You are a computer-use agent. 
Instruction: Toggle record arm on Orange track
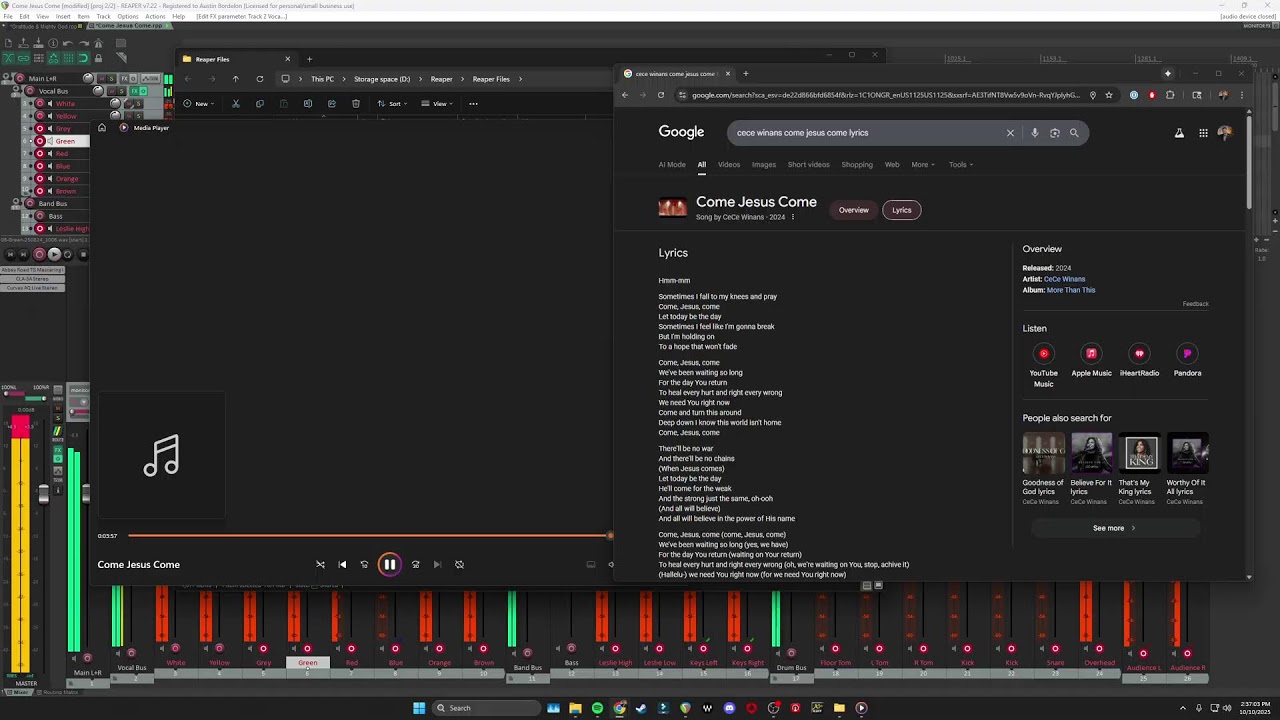[x=40, y=178]
